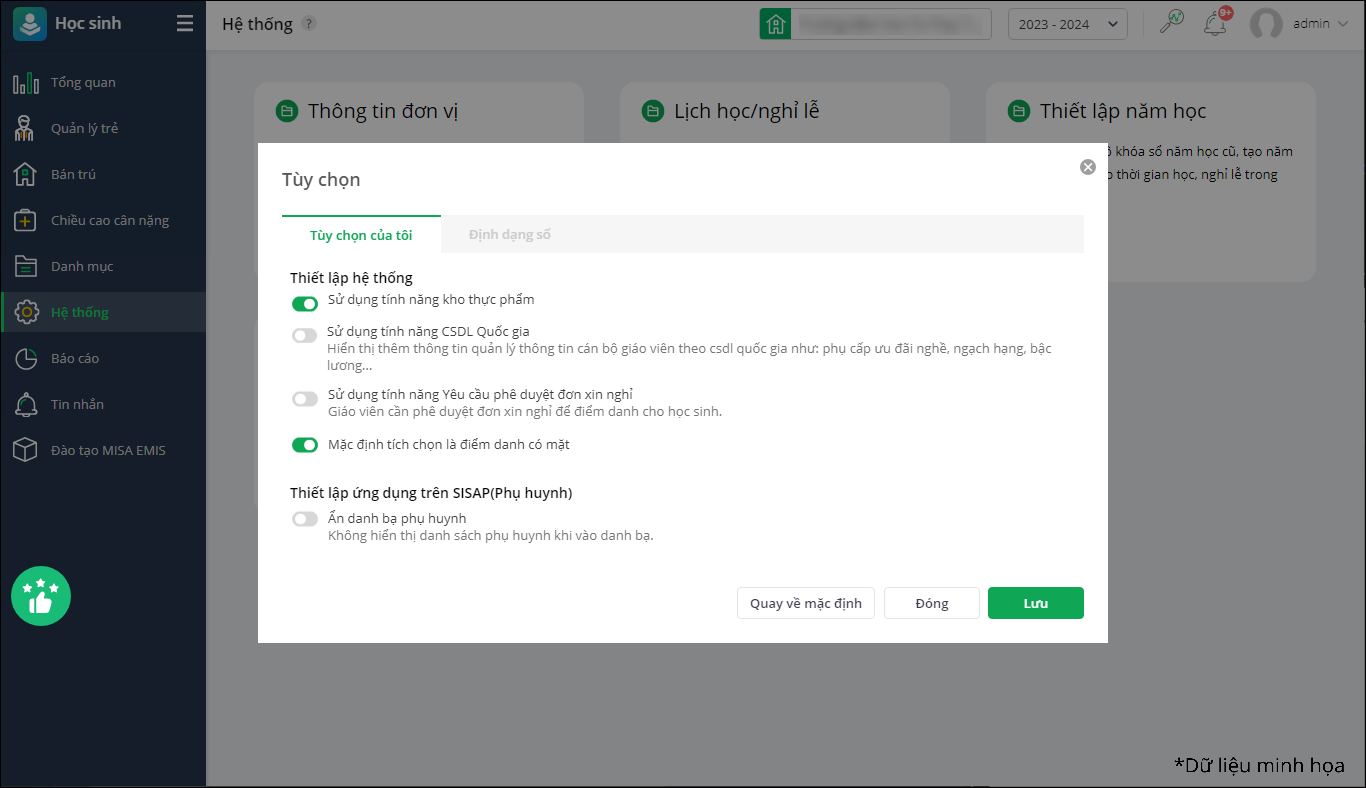Open the search analytics icon in header
Screen dimensions: 1366x788
click(1171, 23)
